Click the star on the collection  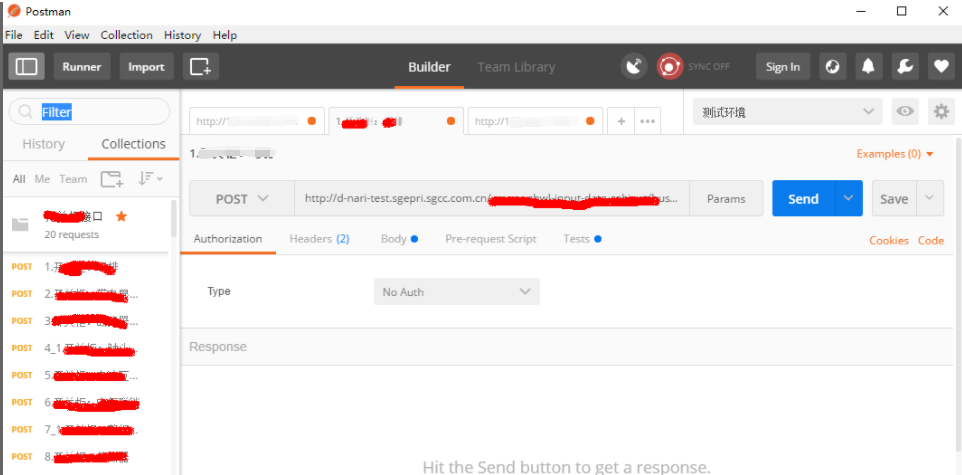[121, 216]
